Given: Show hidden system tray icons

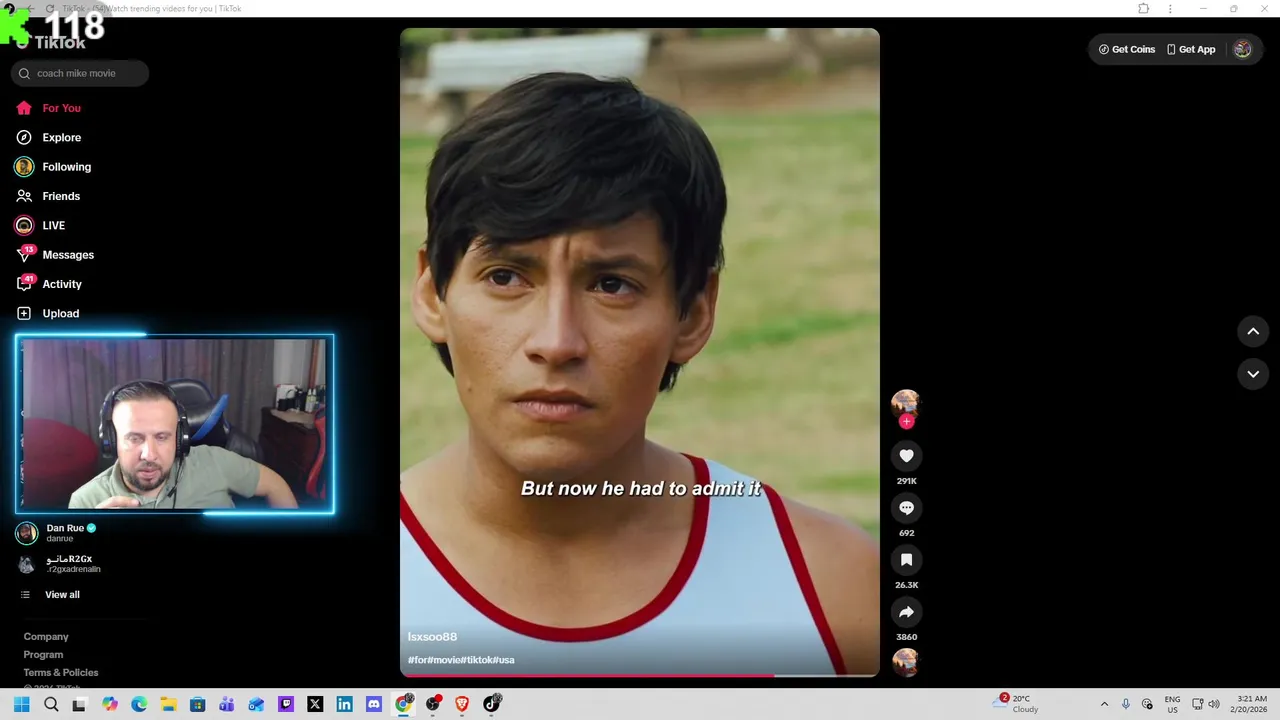Looking at the screenshot, I should pyautogui.click(x=1104, y=704).
